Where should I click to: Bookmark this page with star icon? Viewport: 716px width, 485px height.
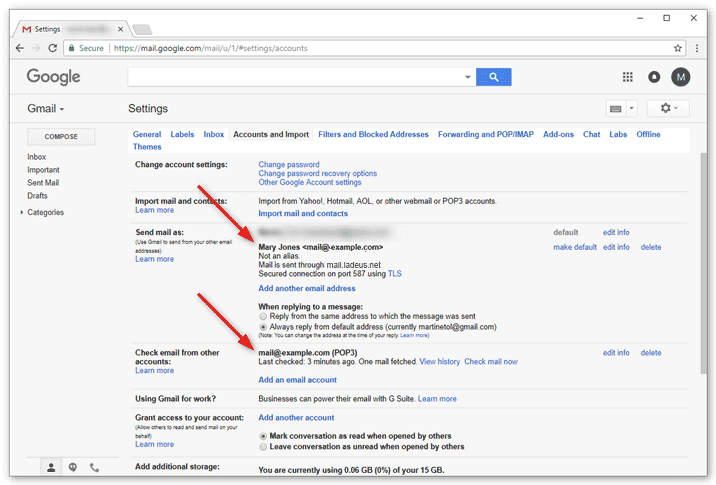click(x=678, y=47)
